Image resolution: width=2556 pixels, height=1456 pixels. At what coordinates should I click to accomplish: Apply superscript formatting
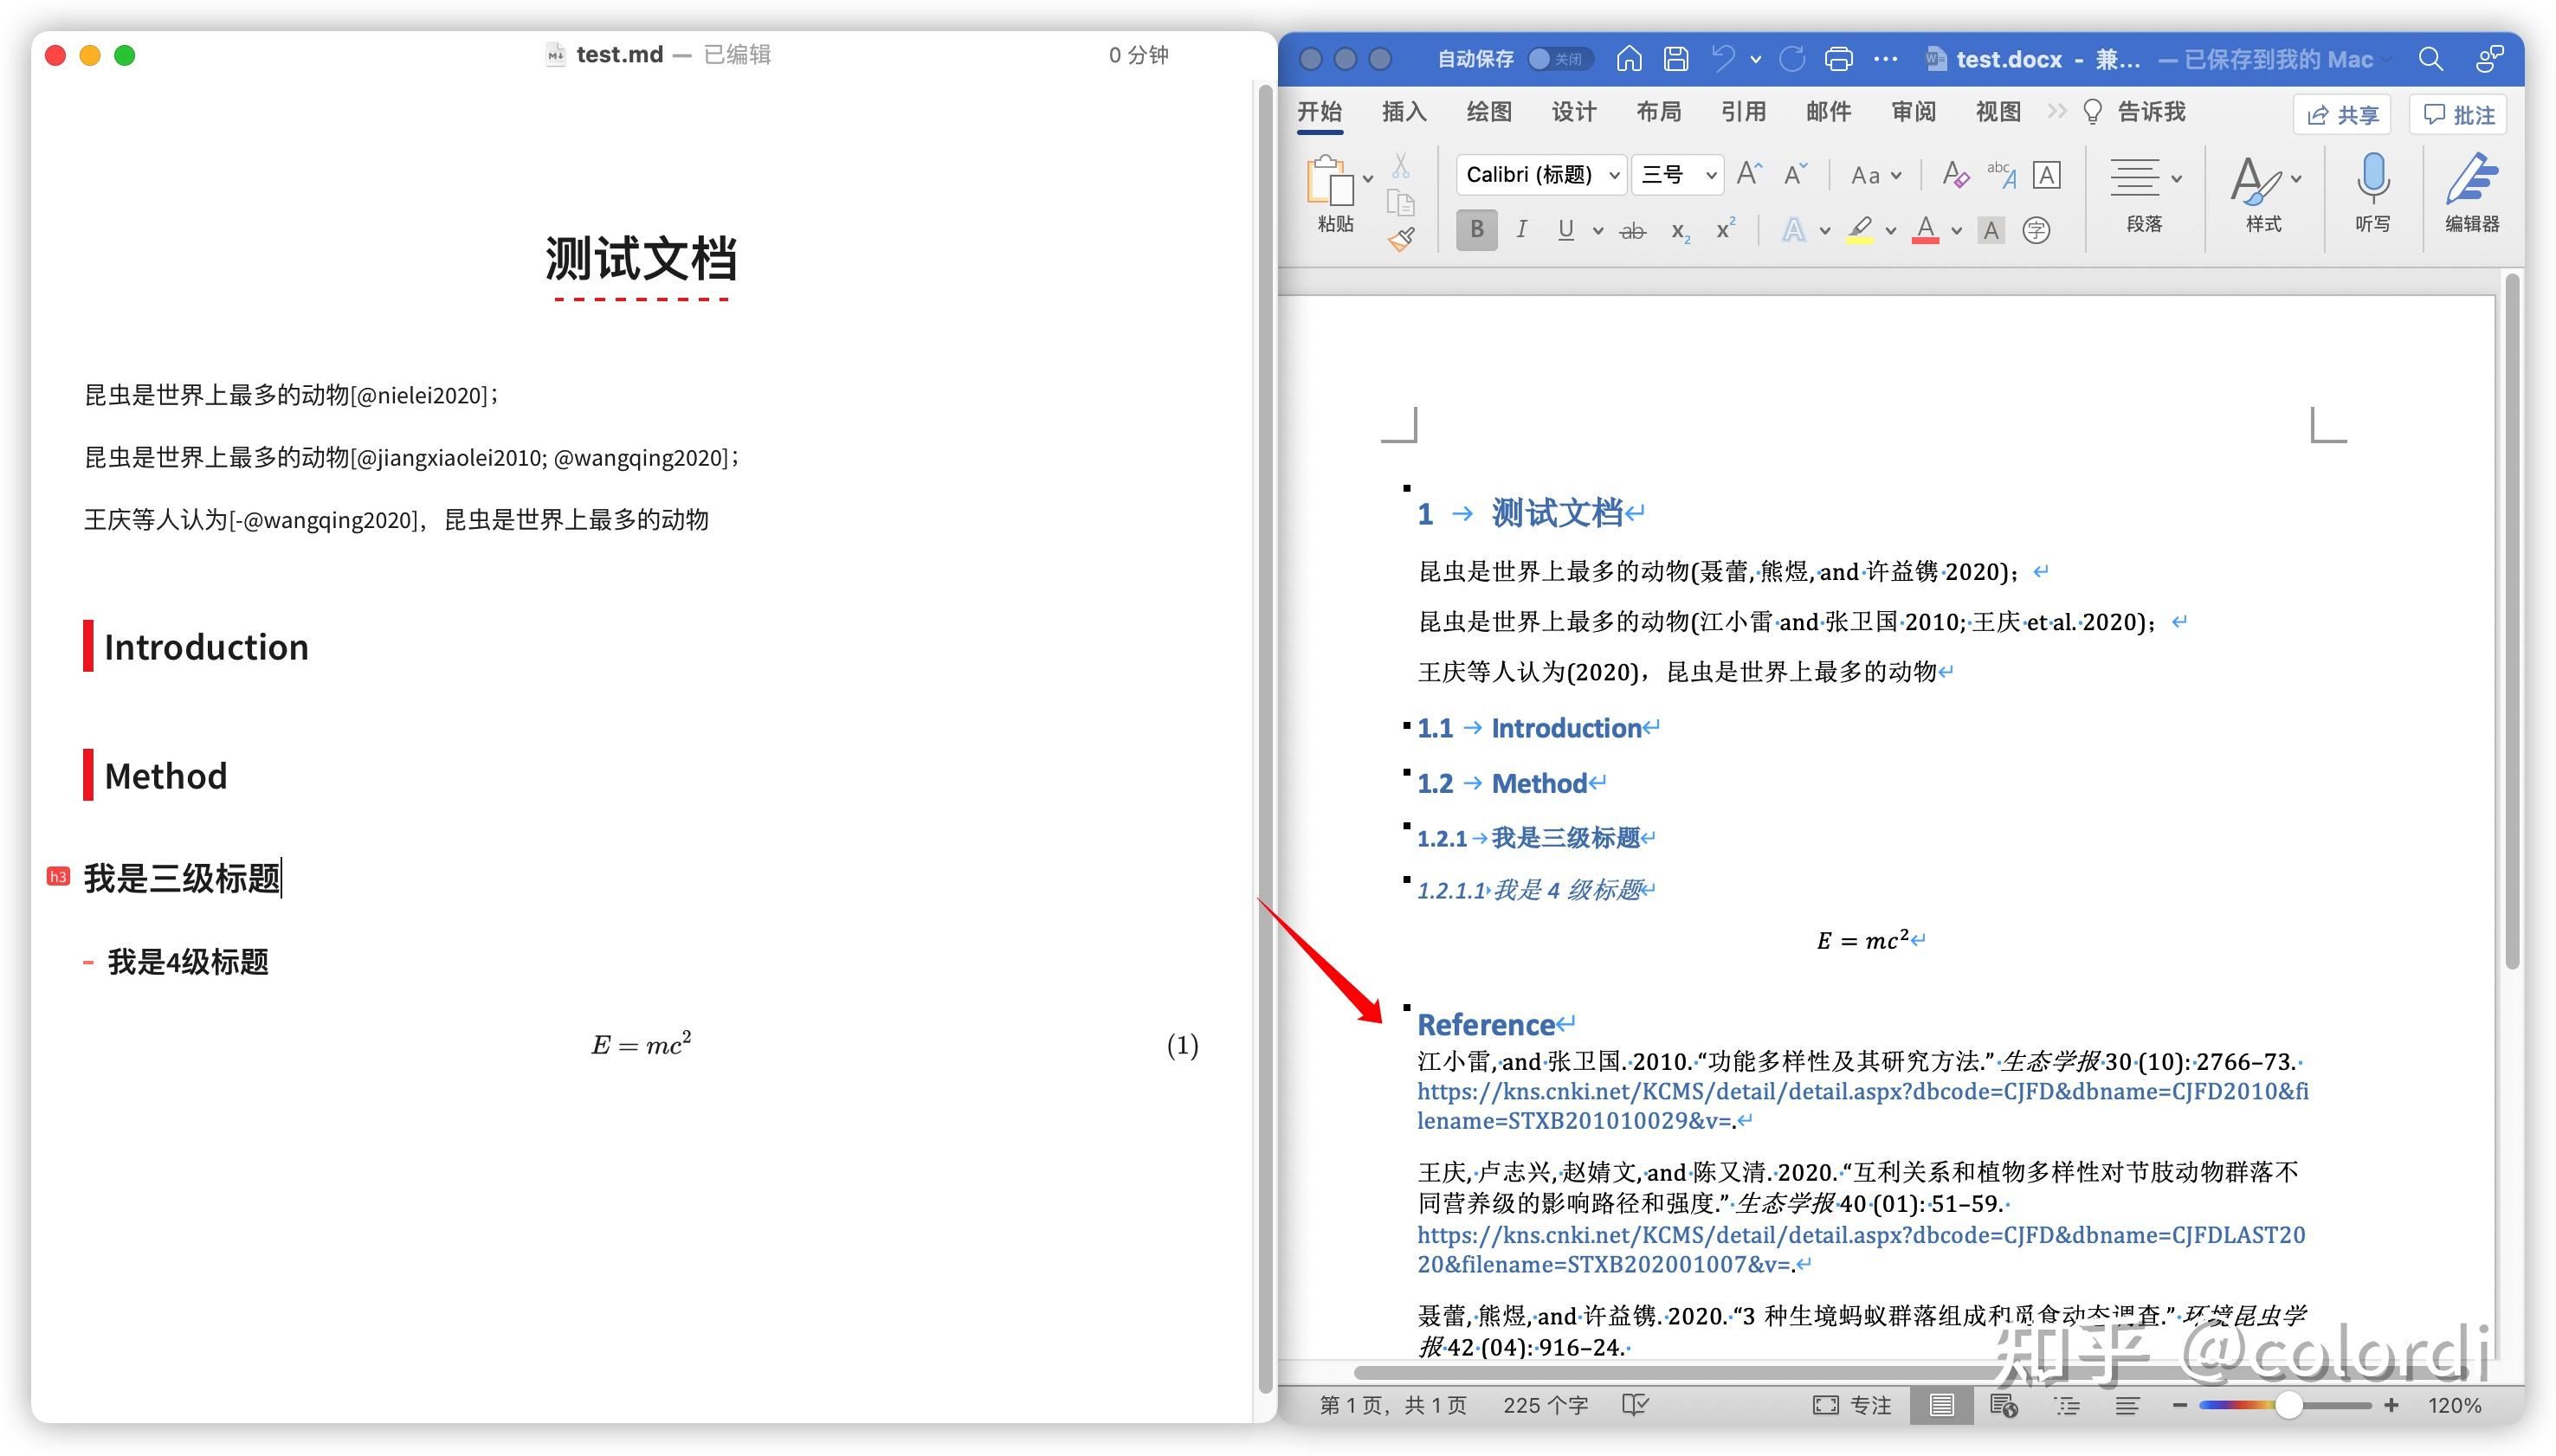pos(1725,229)
